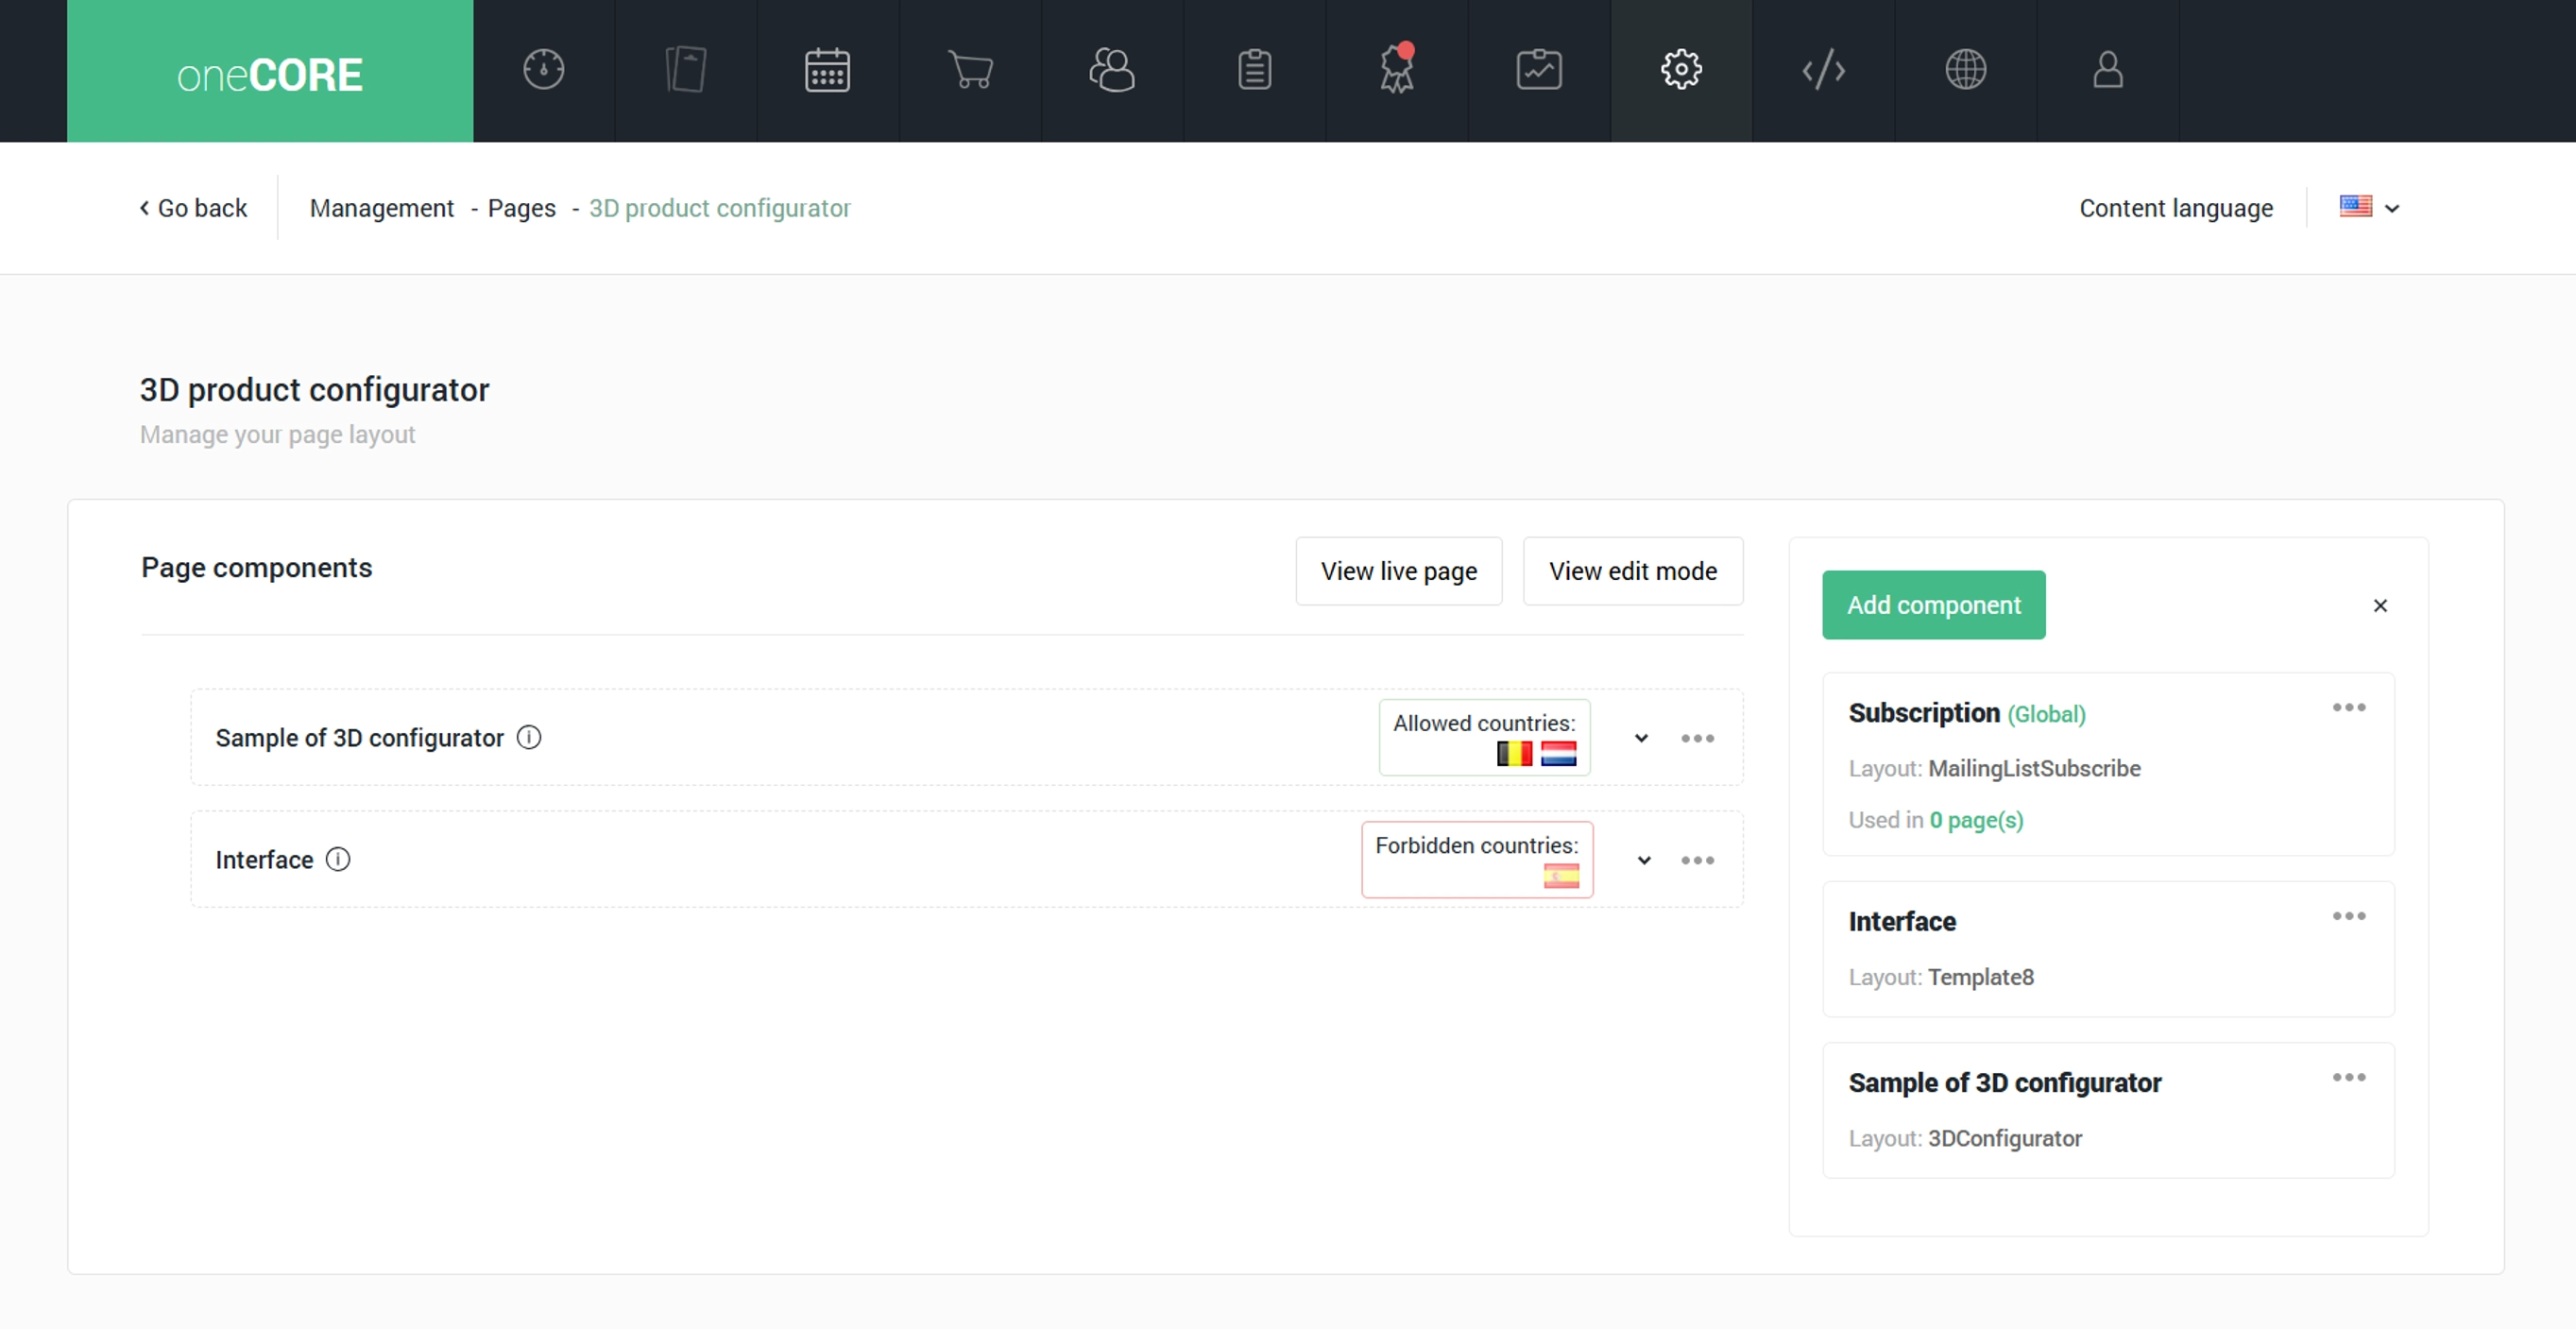
Task: Expand the Sample of 3D configurator chevron
Action: click(1641, 738)
